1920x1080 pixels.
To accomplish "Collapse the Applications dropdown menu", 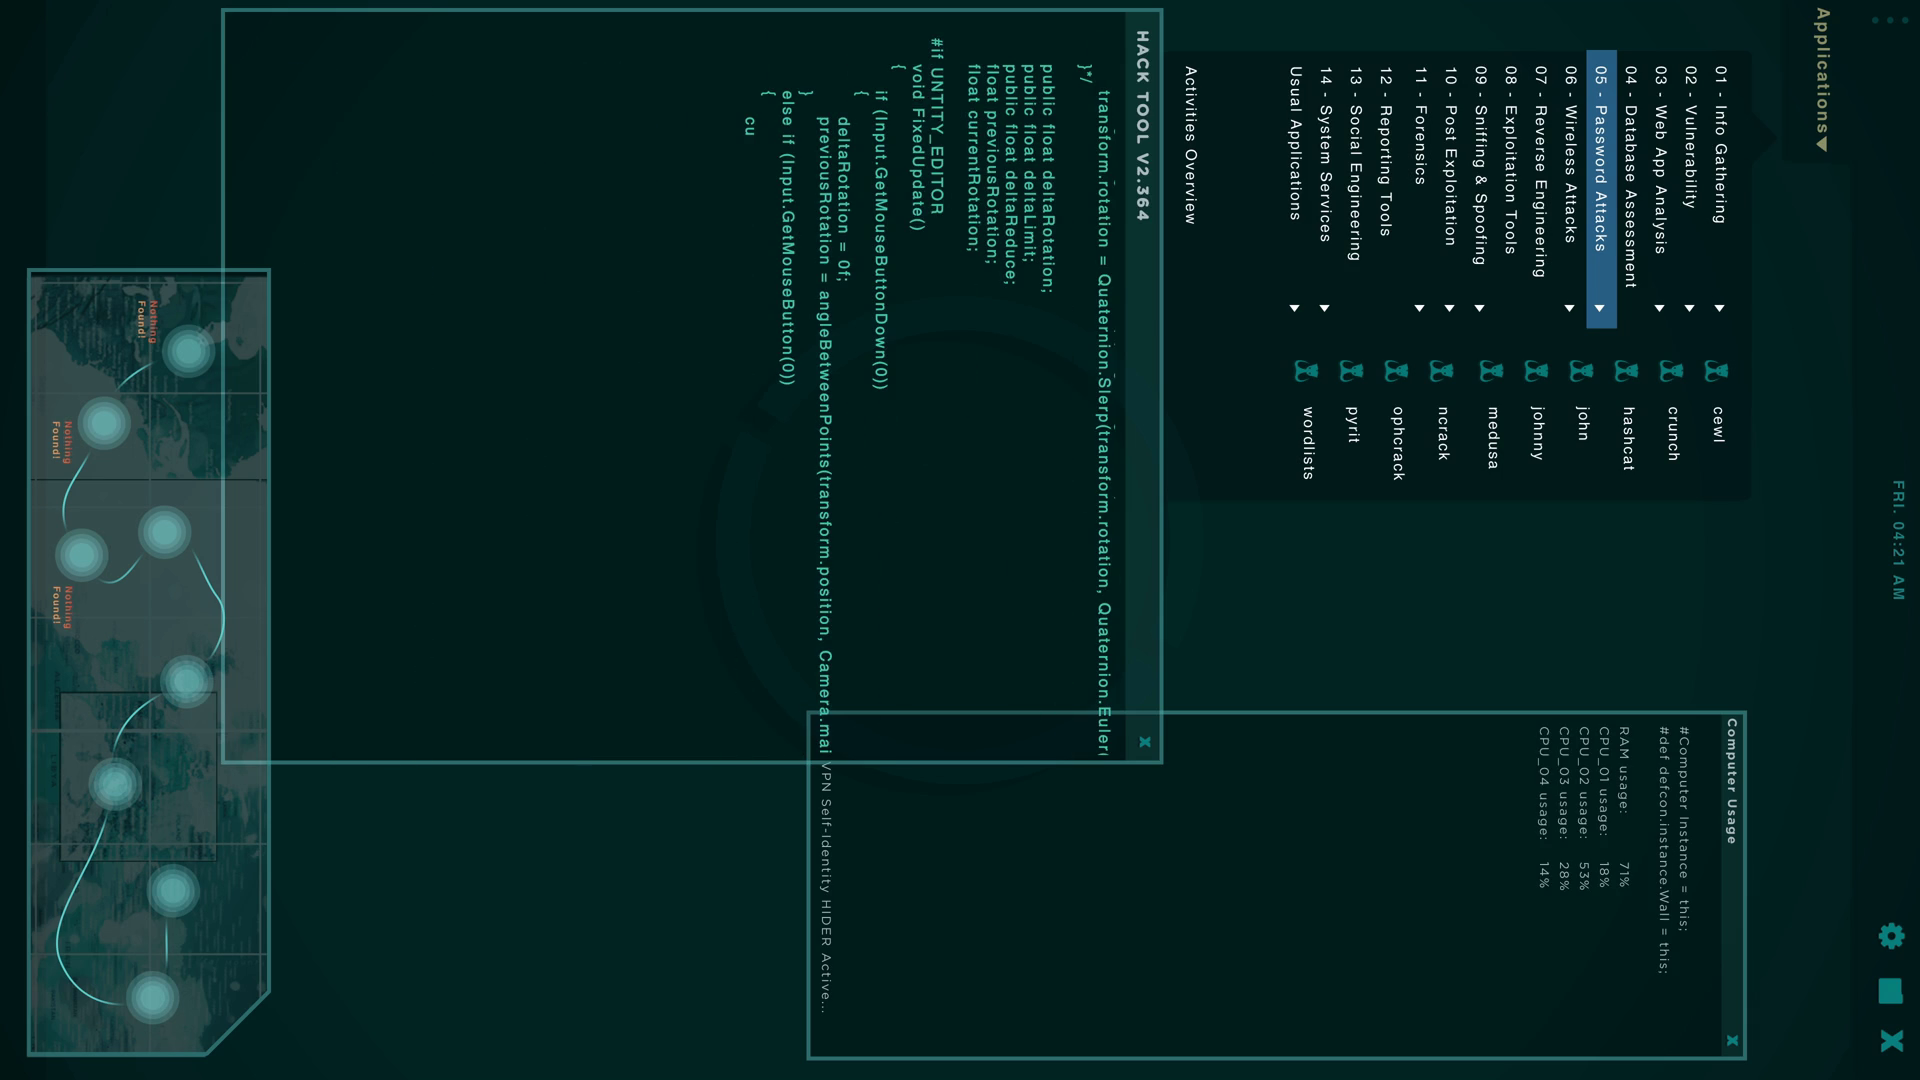I will [x=1822, y=80].
